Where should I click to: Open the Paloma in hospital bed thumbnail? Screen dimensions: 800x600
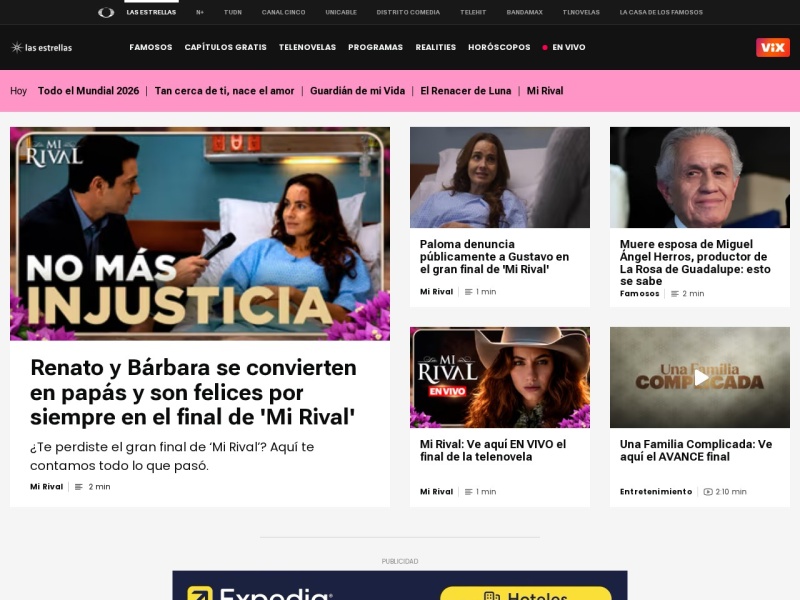pos(500,177)
